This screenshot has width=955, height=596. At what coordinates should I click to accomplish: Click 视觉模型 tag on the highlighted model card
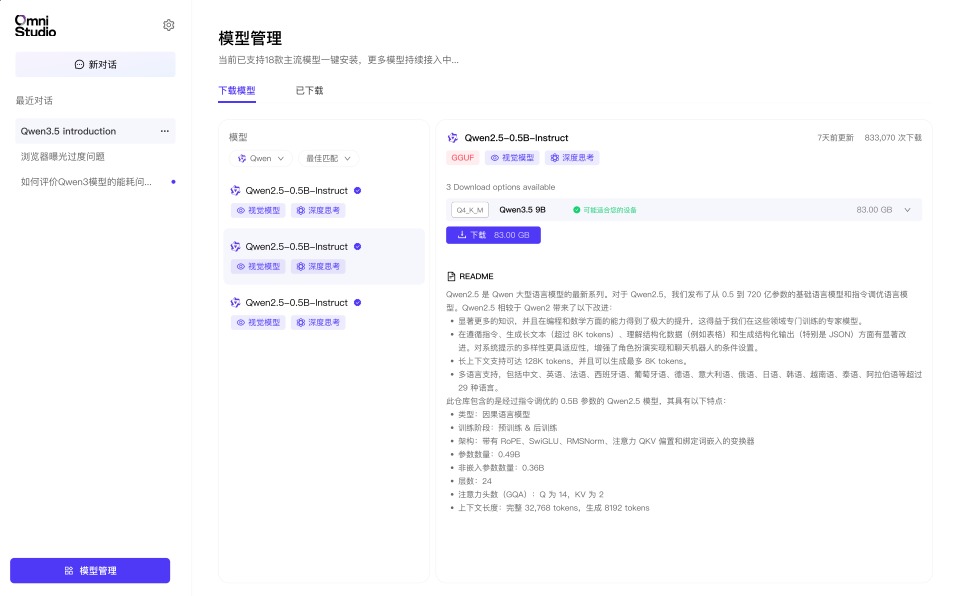258,267
